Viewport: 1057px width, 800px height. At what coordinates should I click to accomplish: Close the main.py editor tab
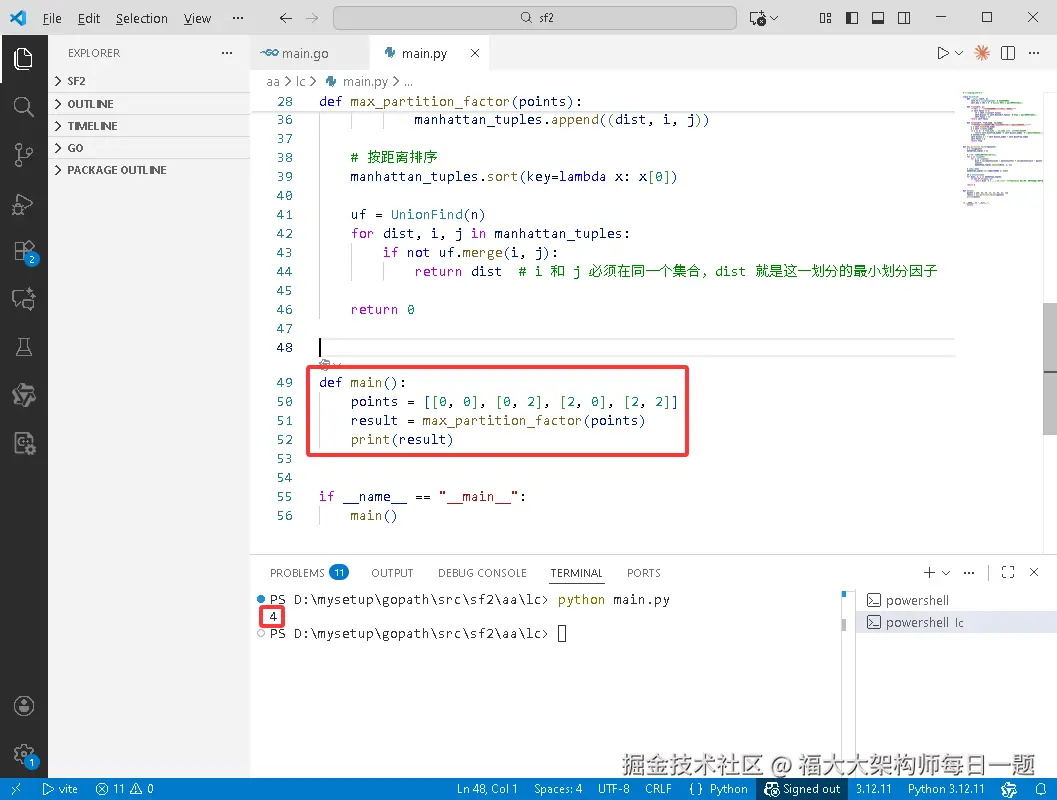[475, 53]
